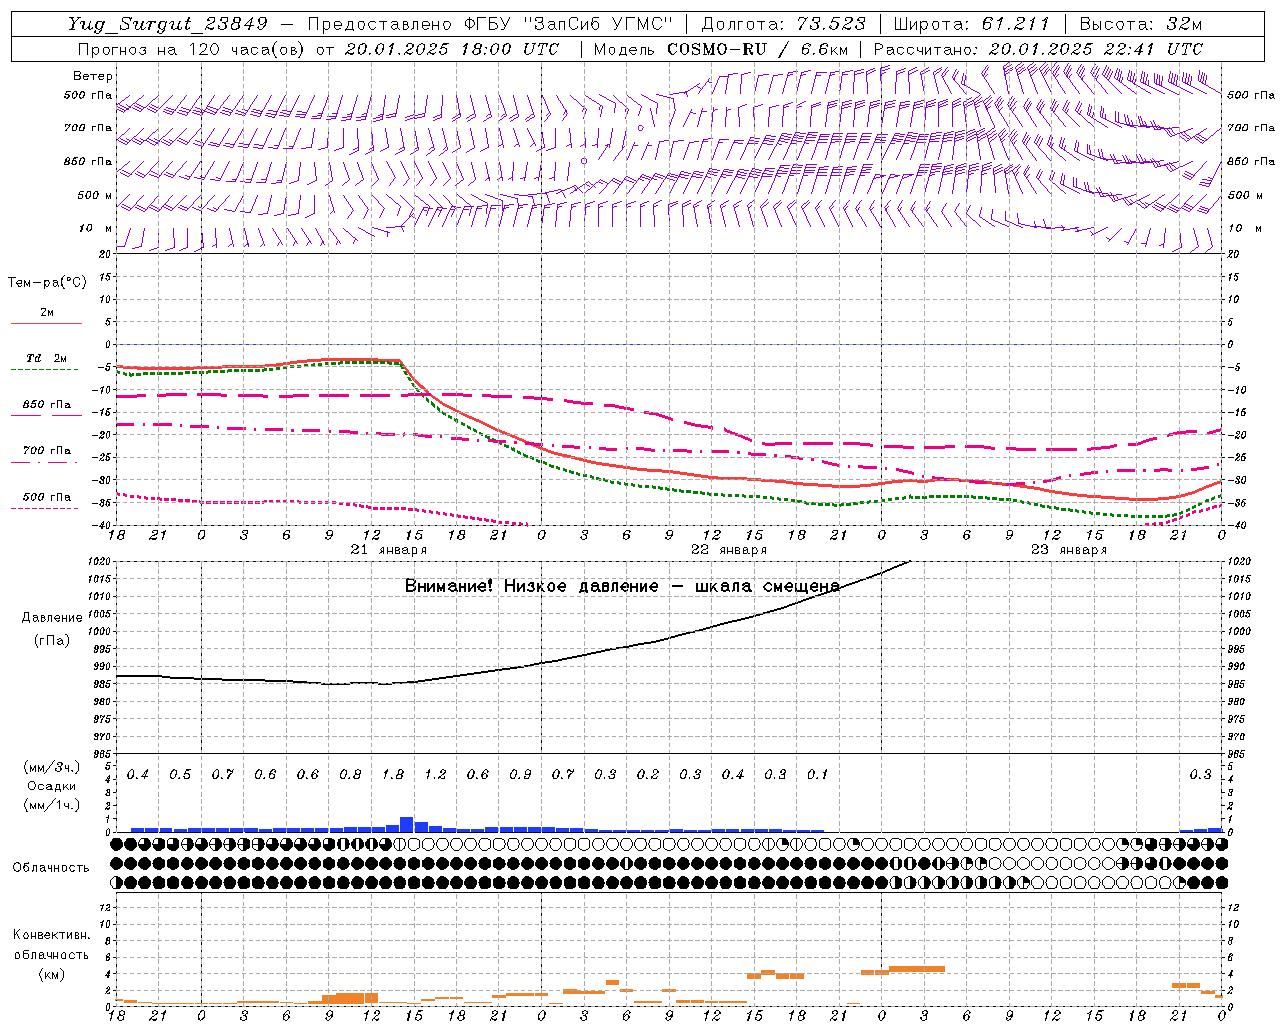Click the 0.9 precipitation value

tap(520, 775)
